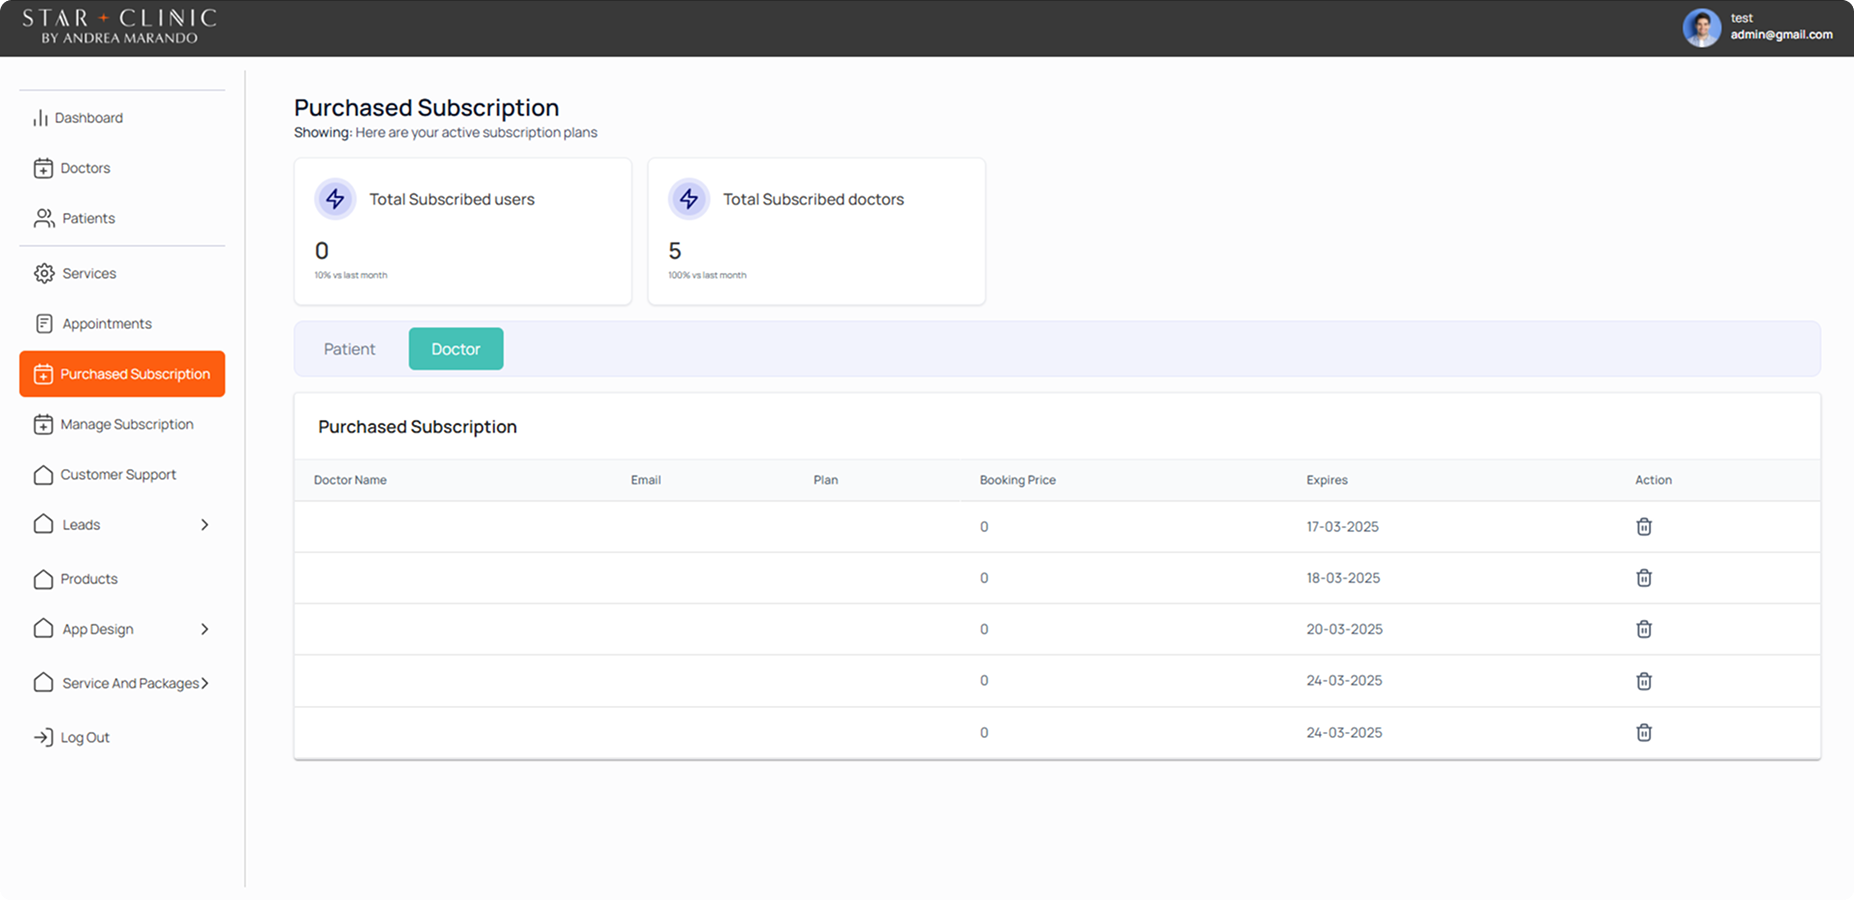Delete the subscription expiring 18-03-2025

(x=1644, y=578)
